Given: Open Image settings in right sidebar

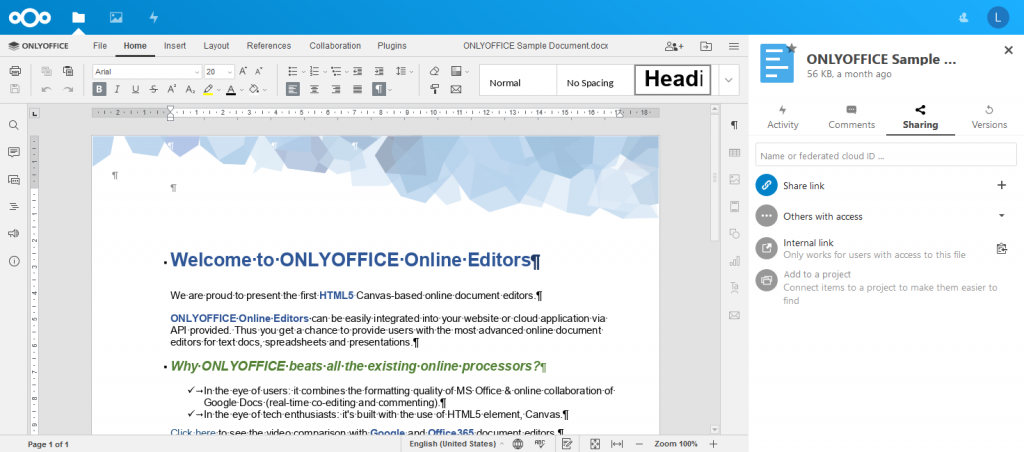Looking at the screenshot, I should [734, 180].
